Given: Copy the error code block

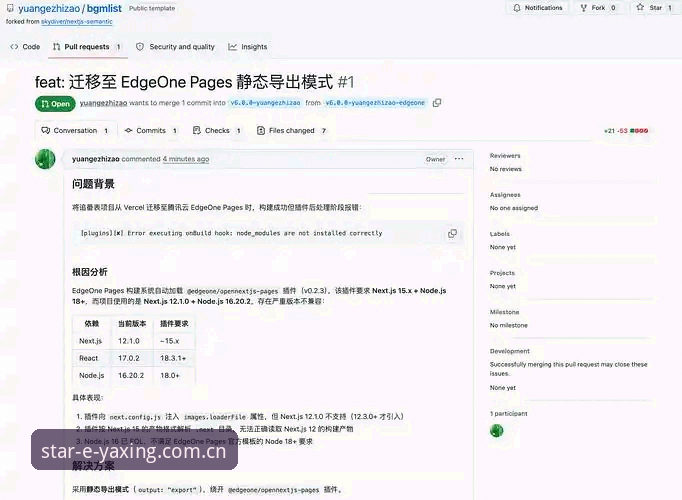Looking at the screenshot, I should tap(452, 233).
